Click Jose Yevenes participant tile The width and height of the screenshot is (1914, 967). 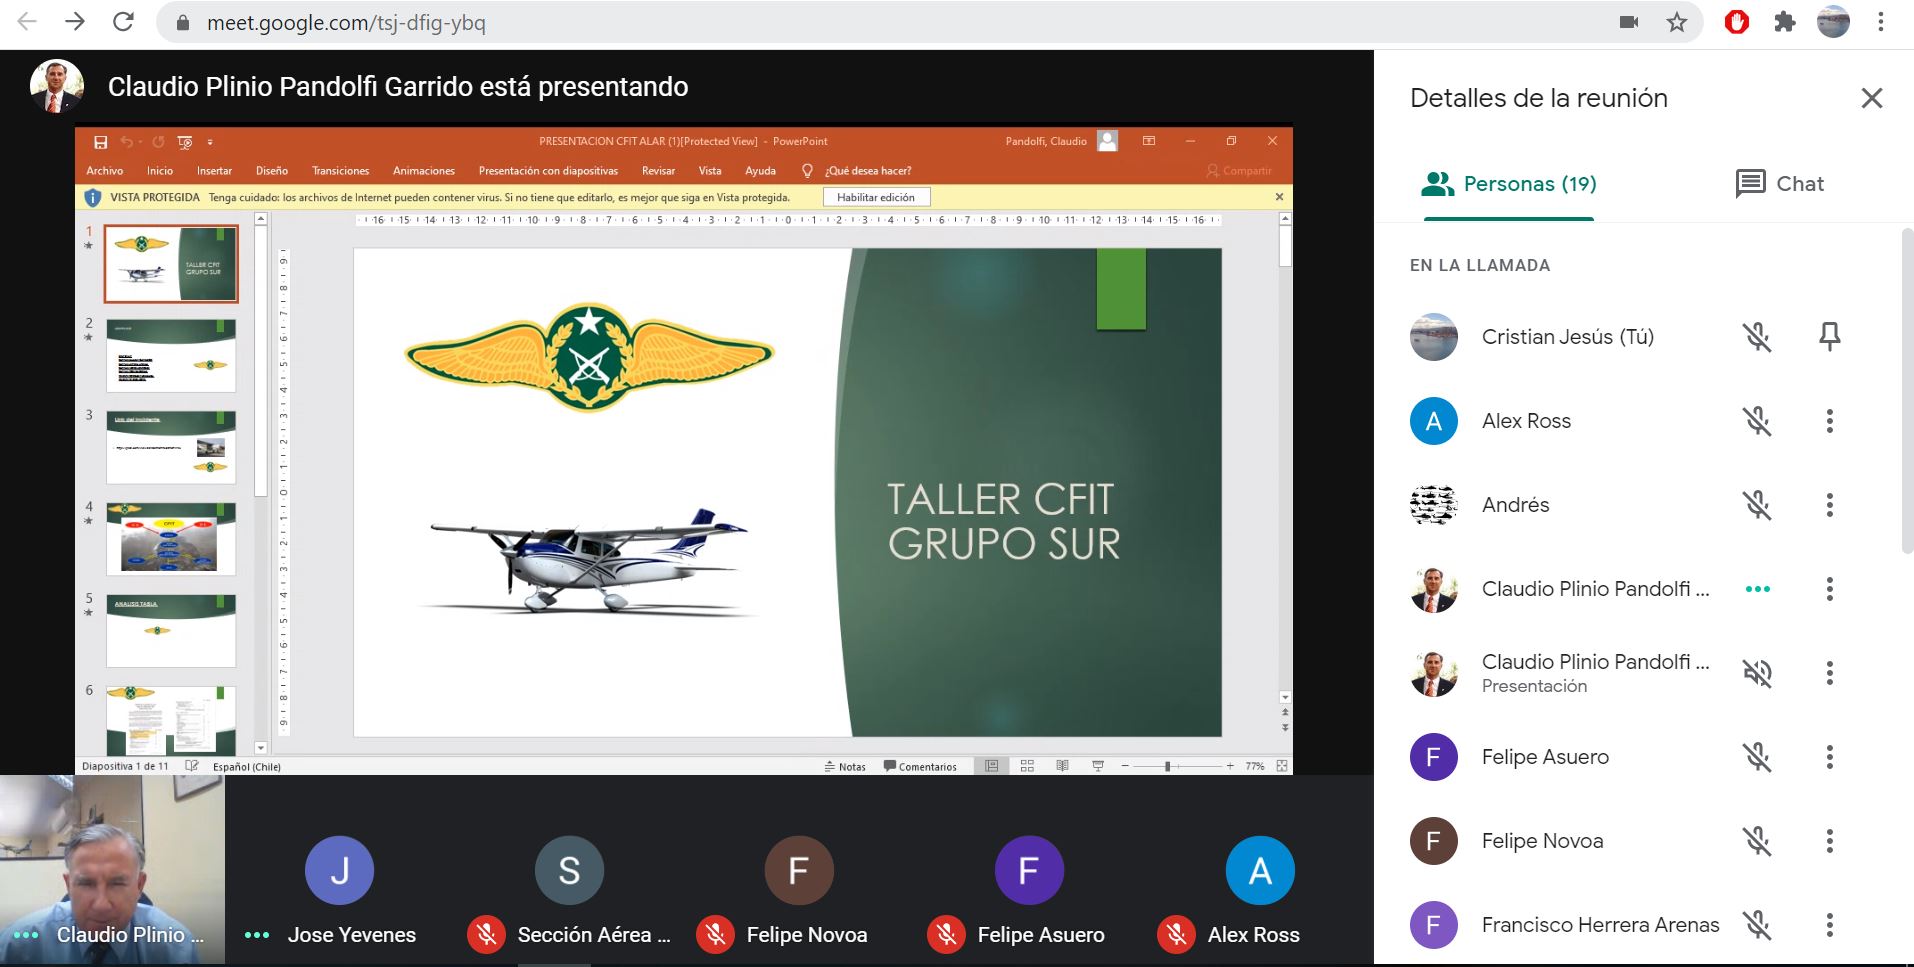click(340, 870)
